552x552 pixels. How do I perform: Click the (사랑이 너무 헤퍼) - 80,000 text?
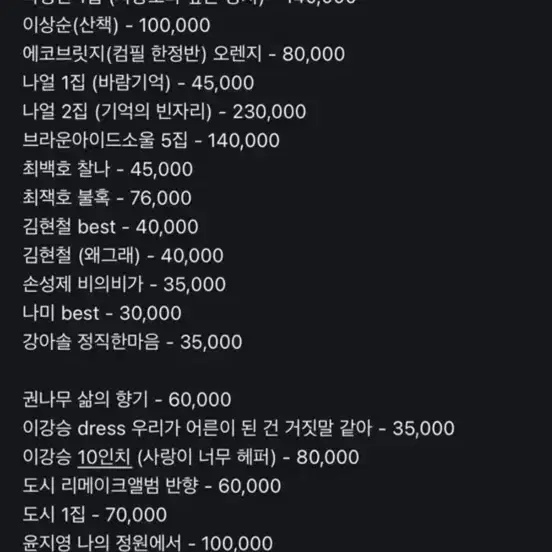[248, 457]
